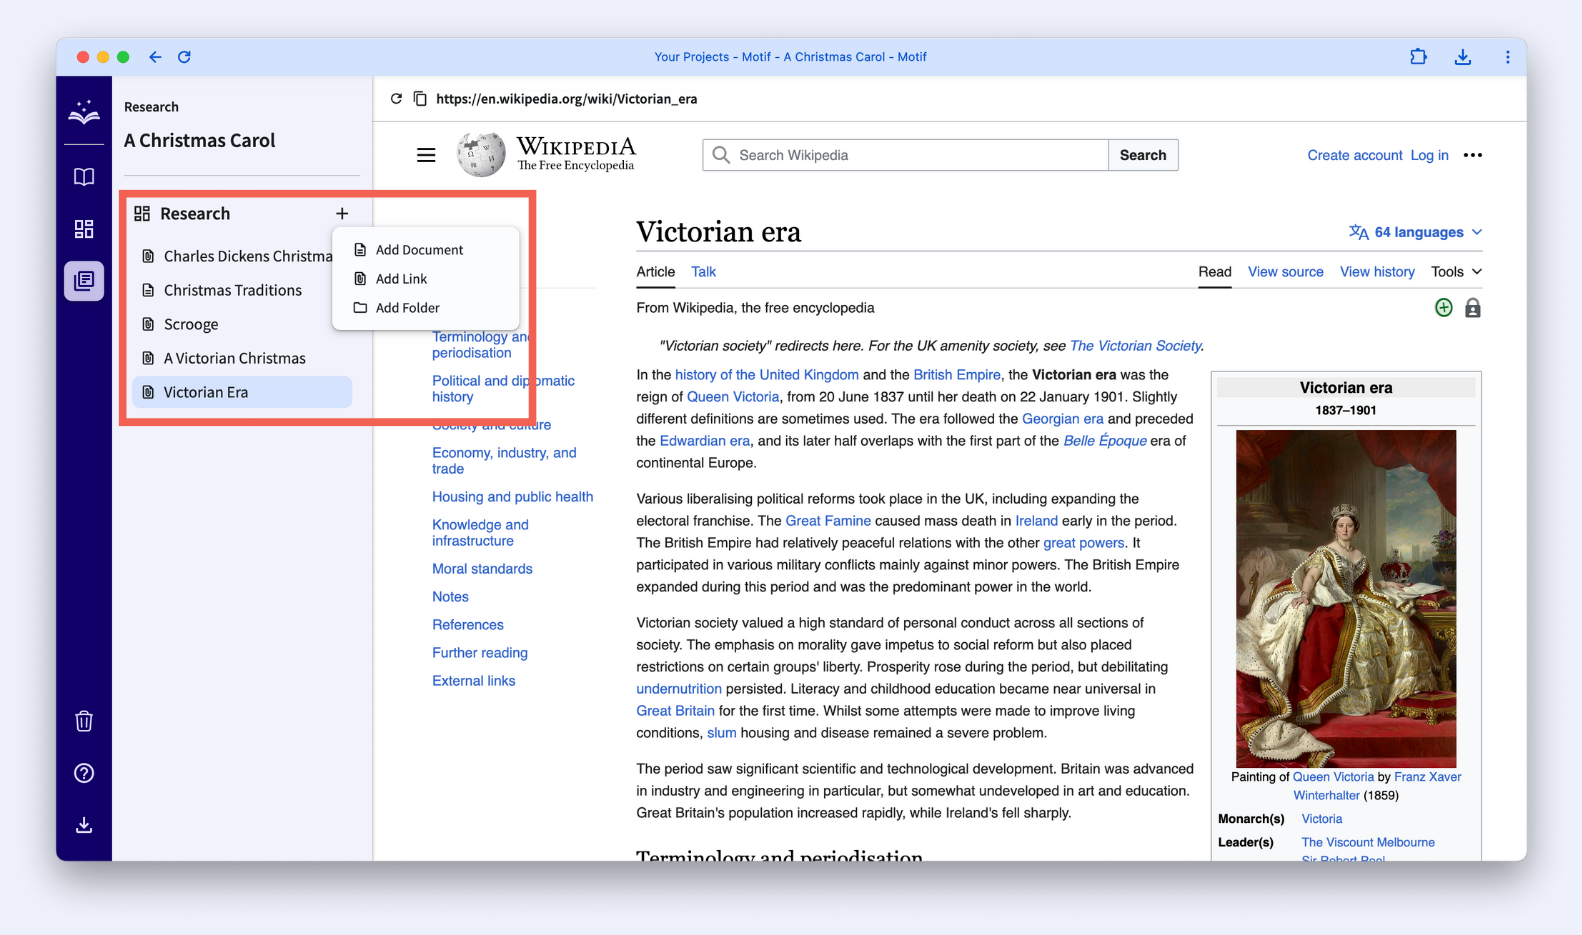
Task: Jump to References section
Action: point(468,625)
